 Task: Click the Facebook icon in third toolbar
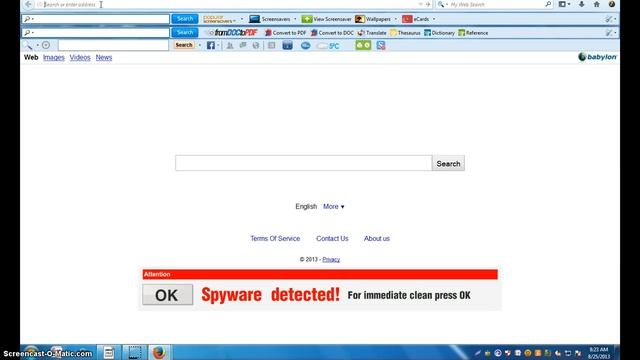pos(211,45)
